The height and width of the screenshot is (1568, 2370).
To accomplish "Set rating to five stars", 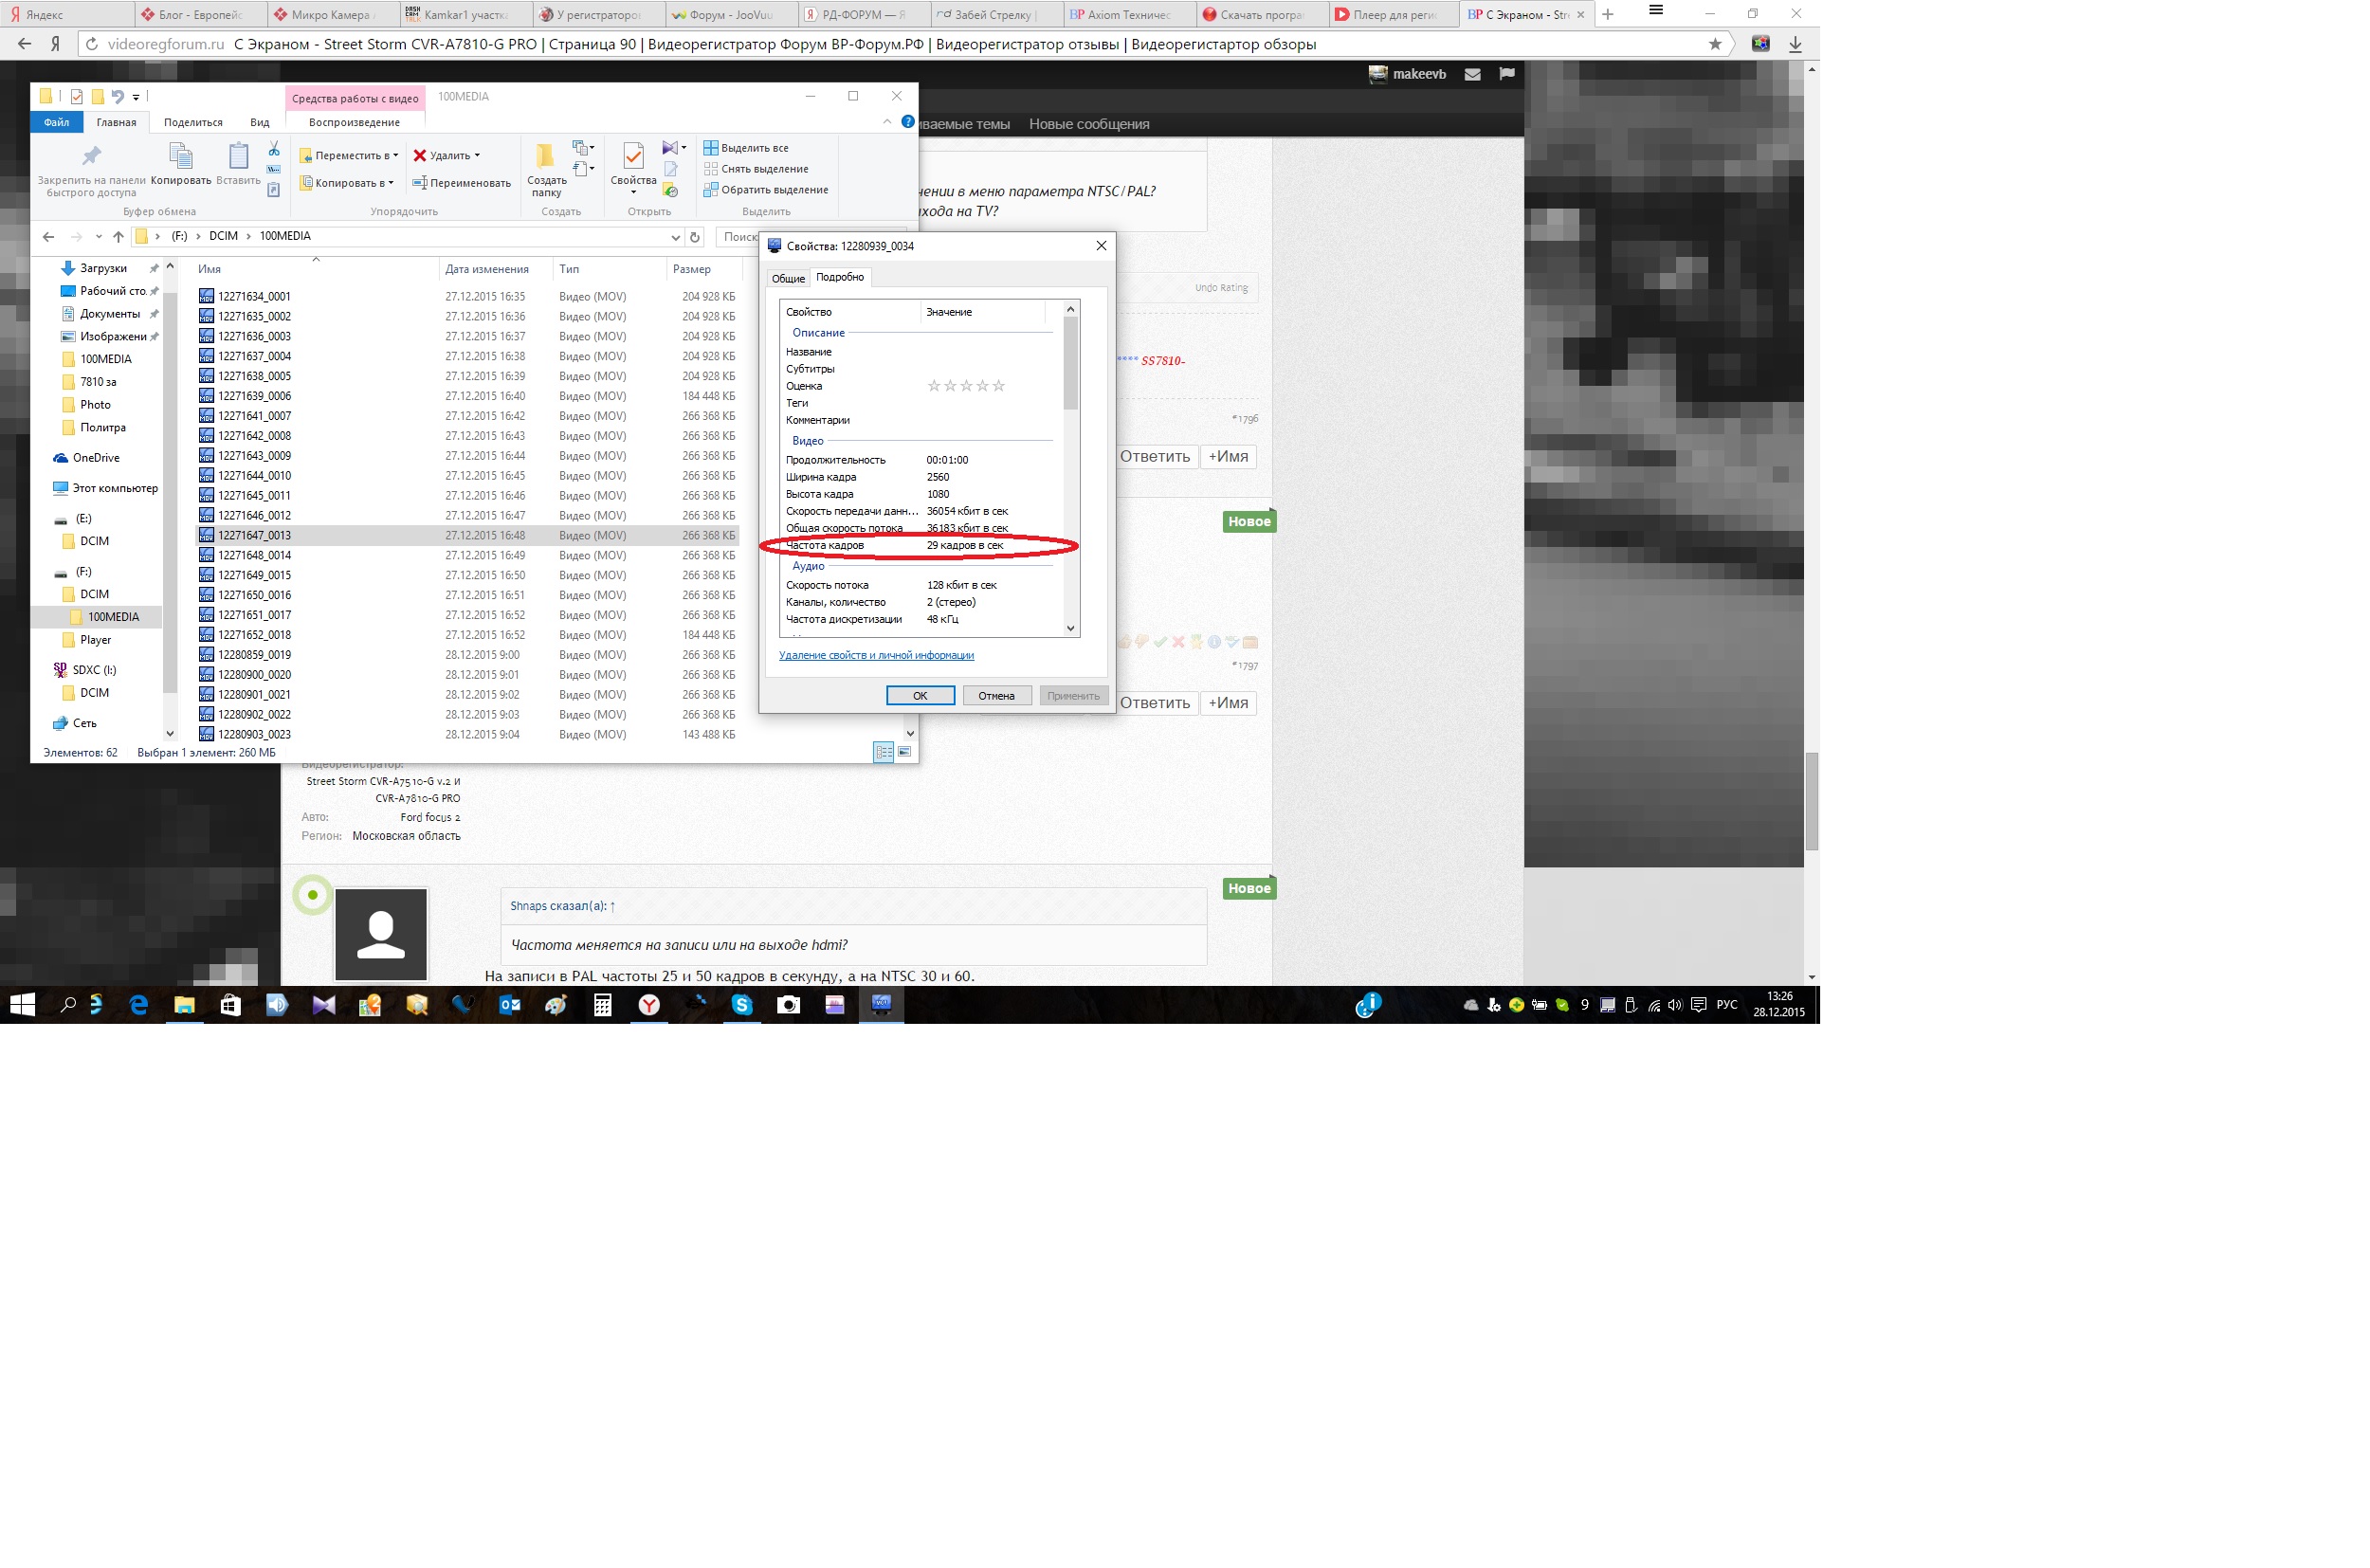I will (998, 386).
